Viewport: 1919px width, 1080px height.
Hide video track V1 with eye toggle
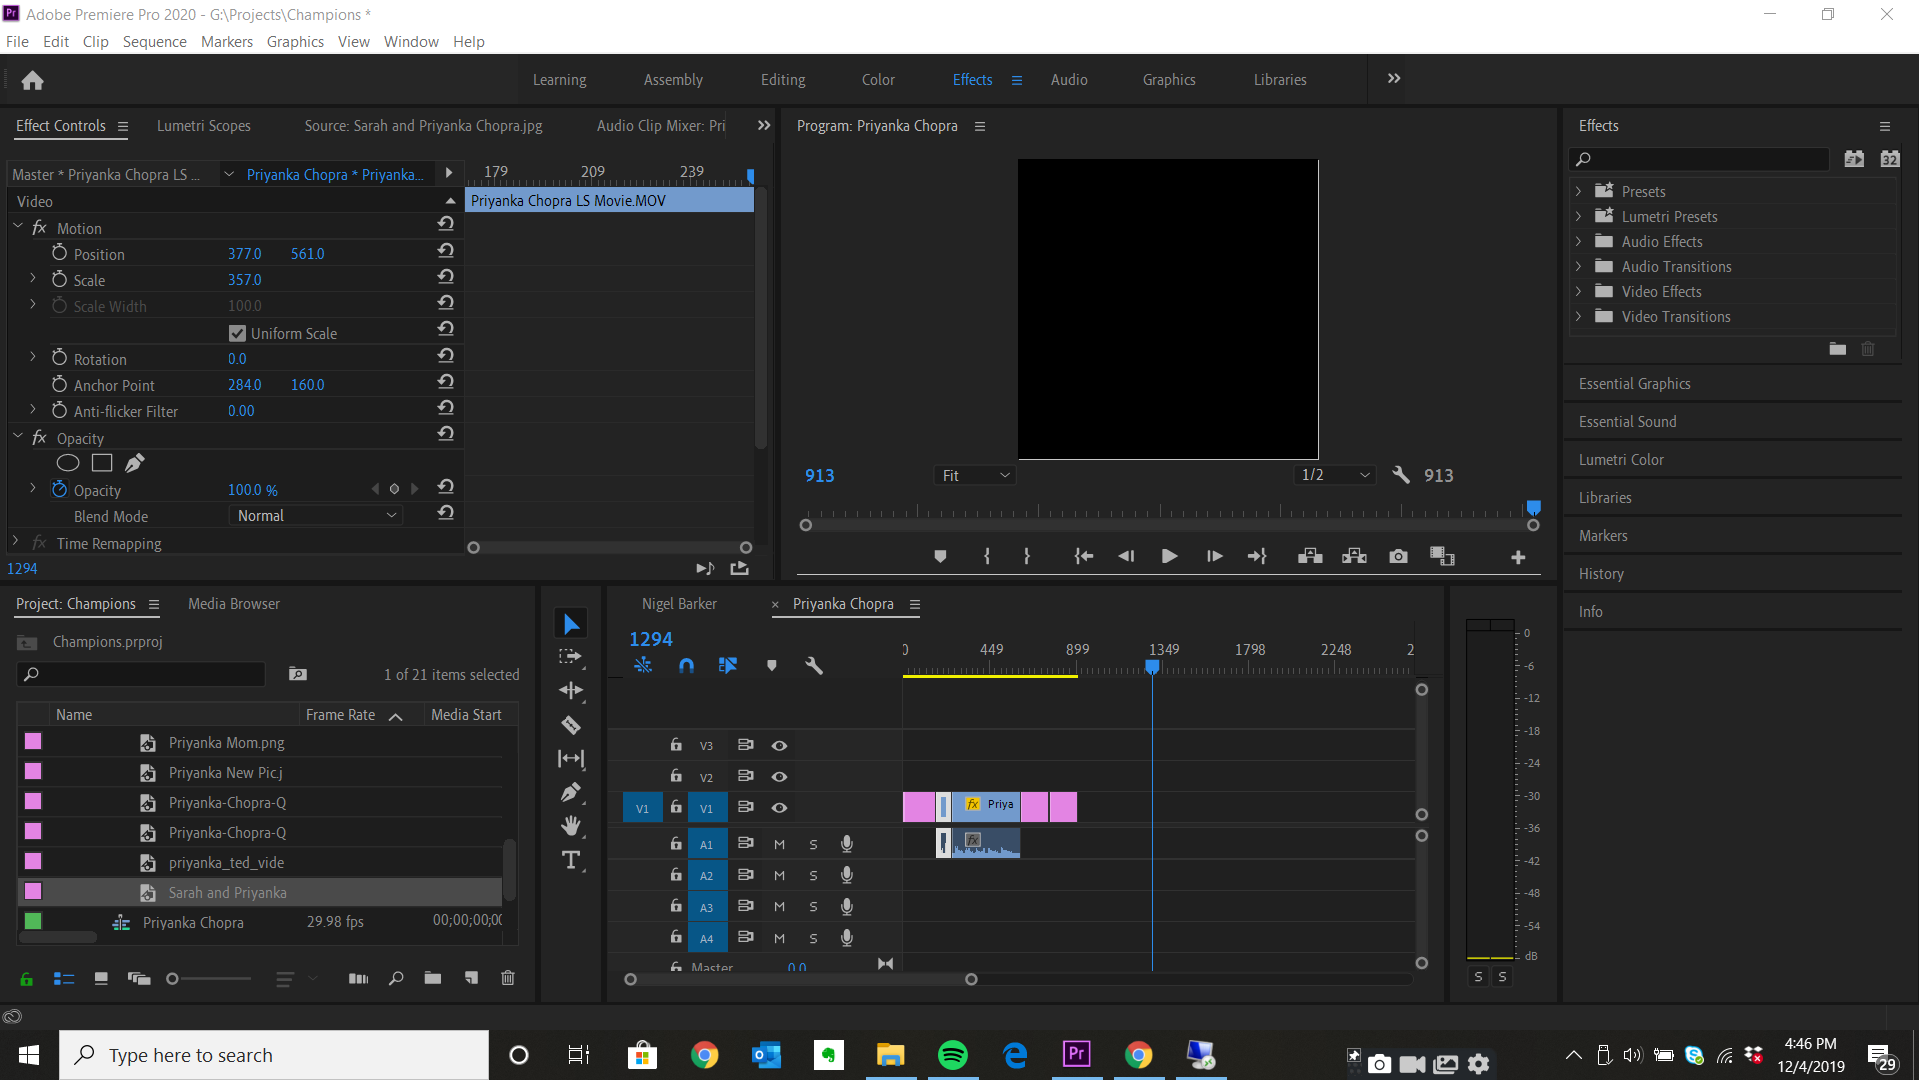779,807
